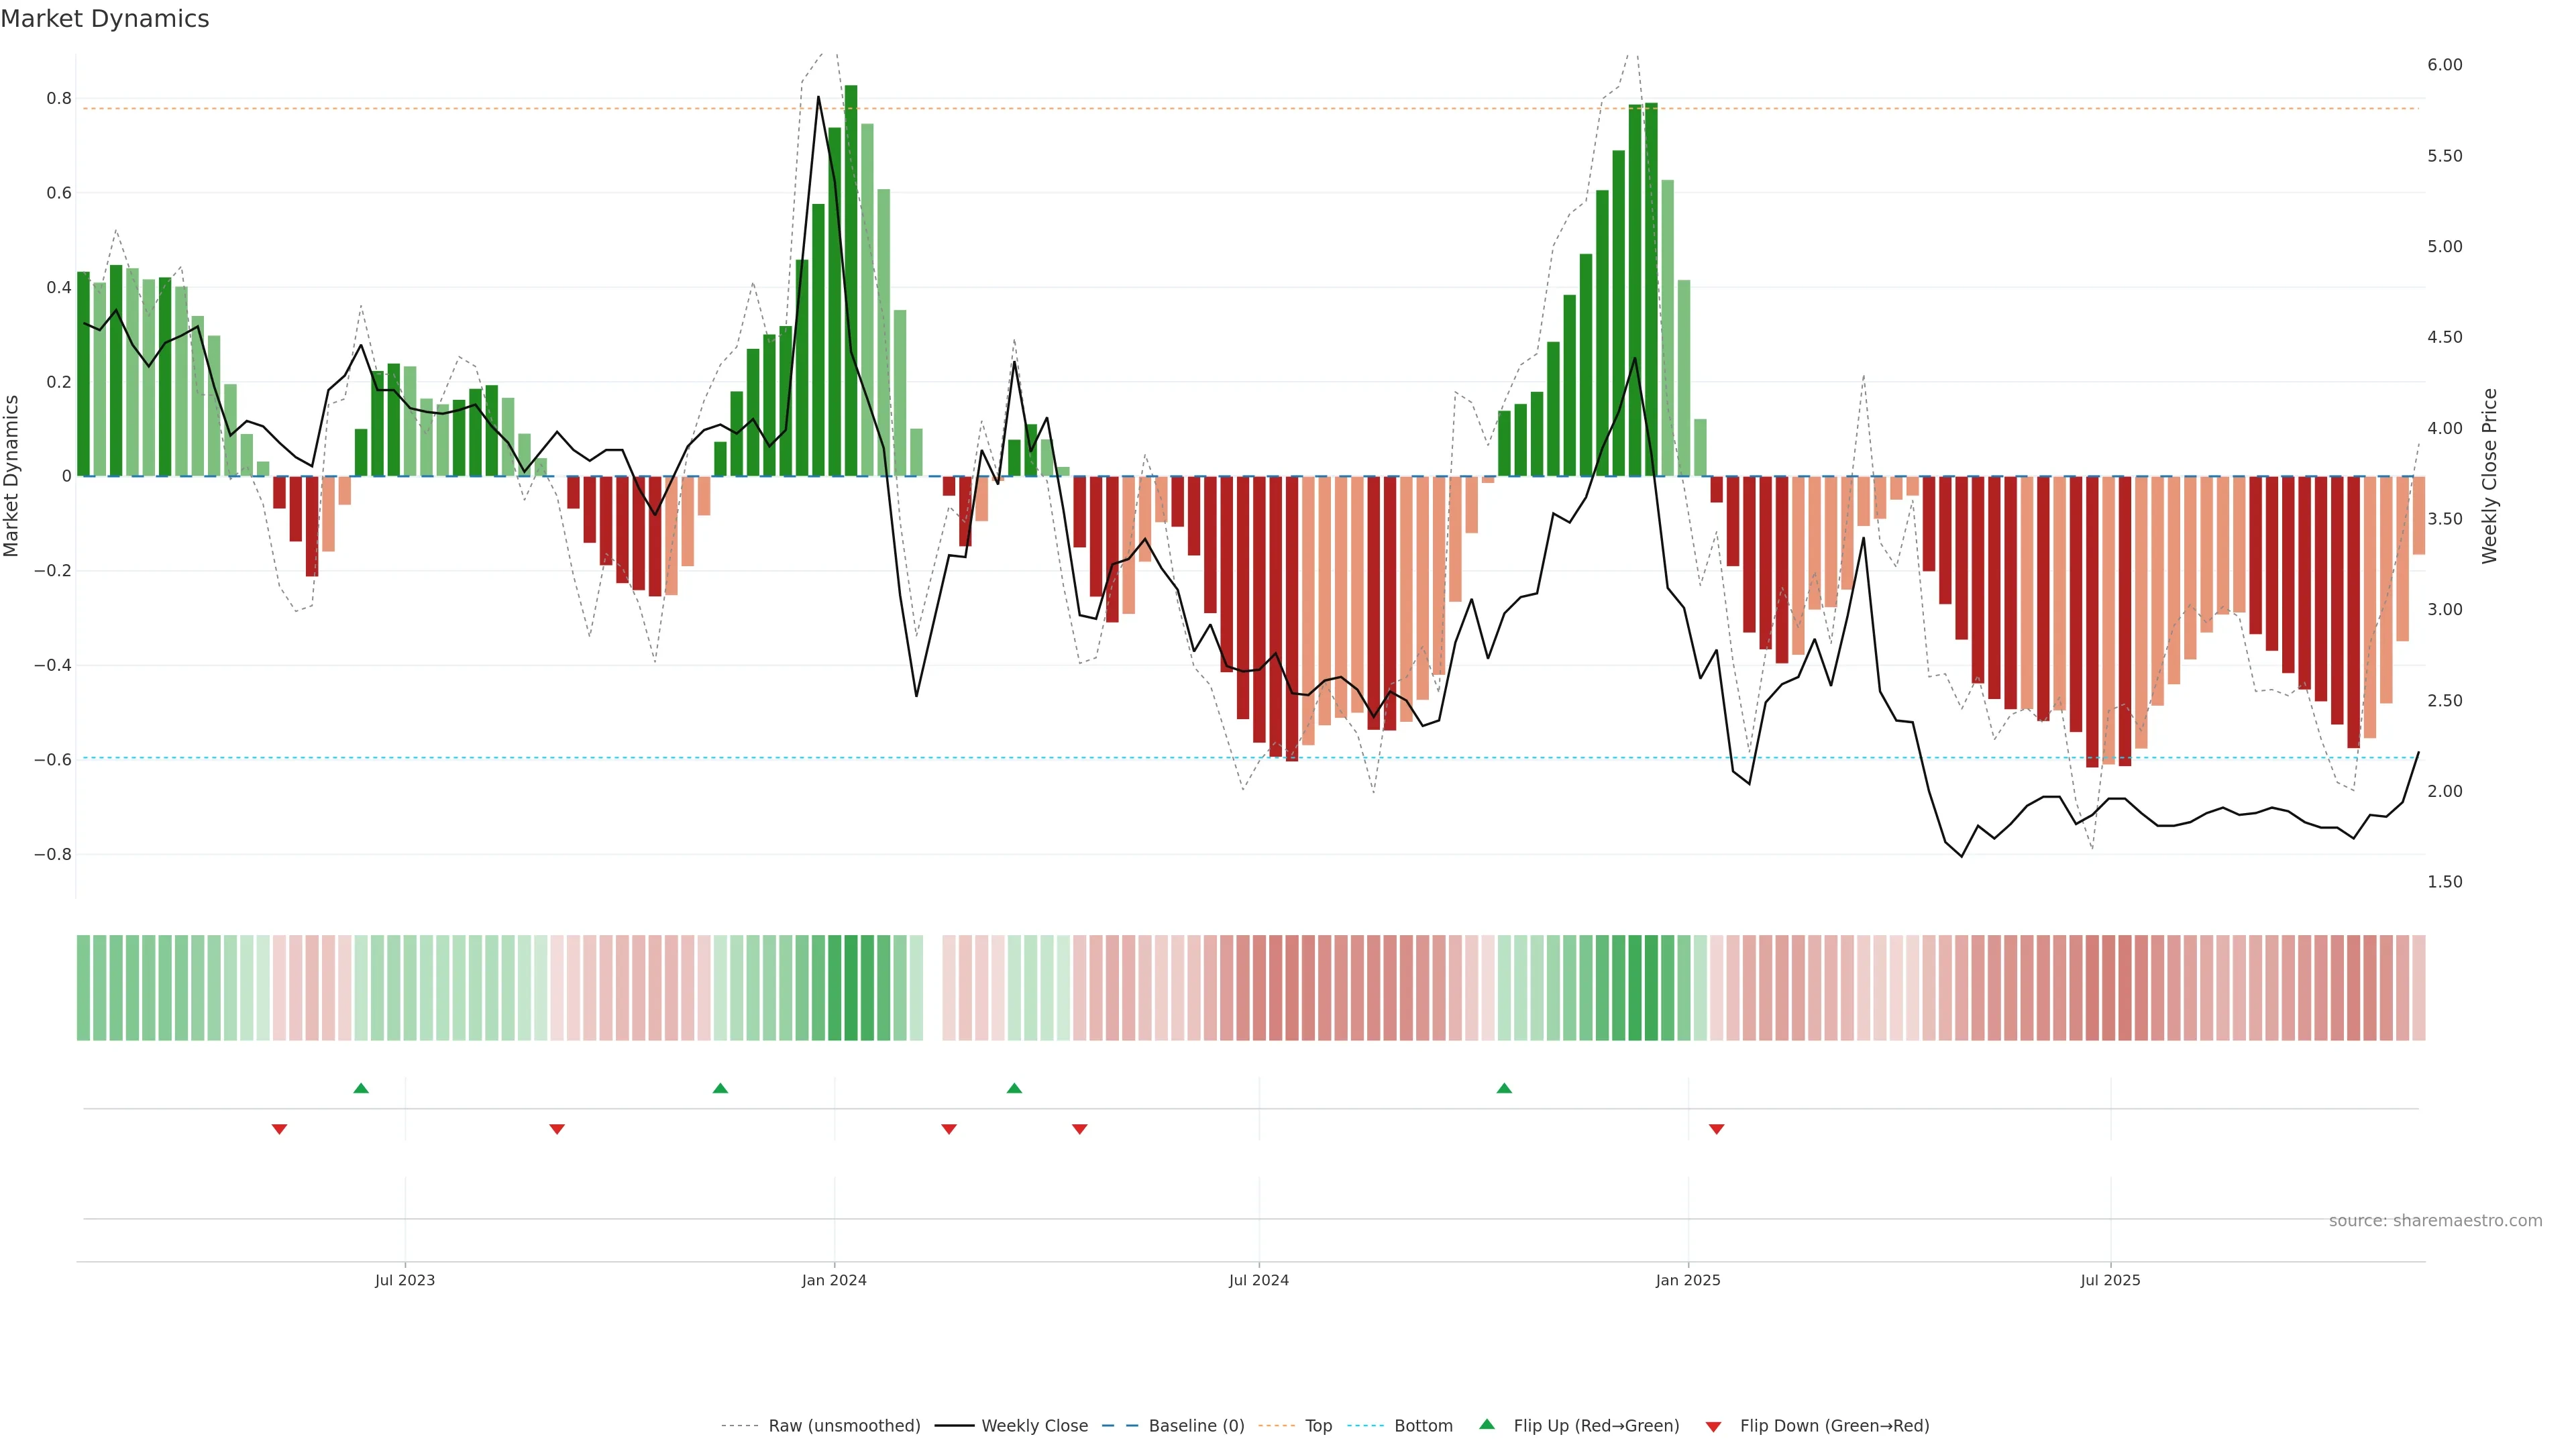Click the red triangle icon in legend
This screenshot has height=1449, width=2576.
pos(1713,1427)
